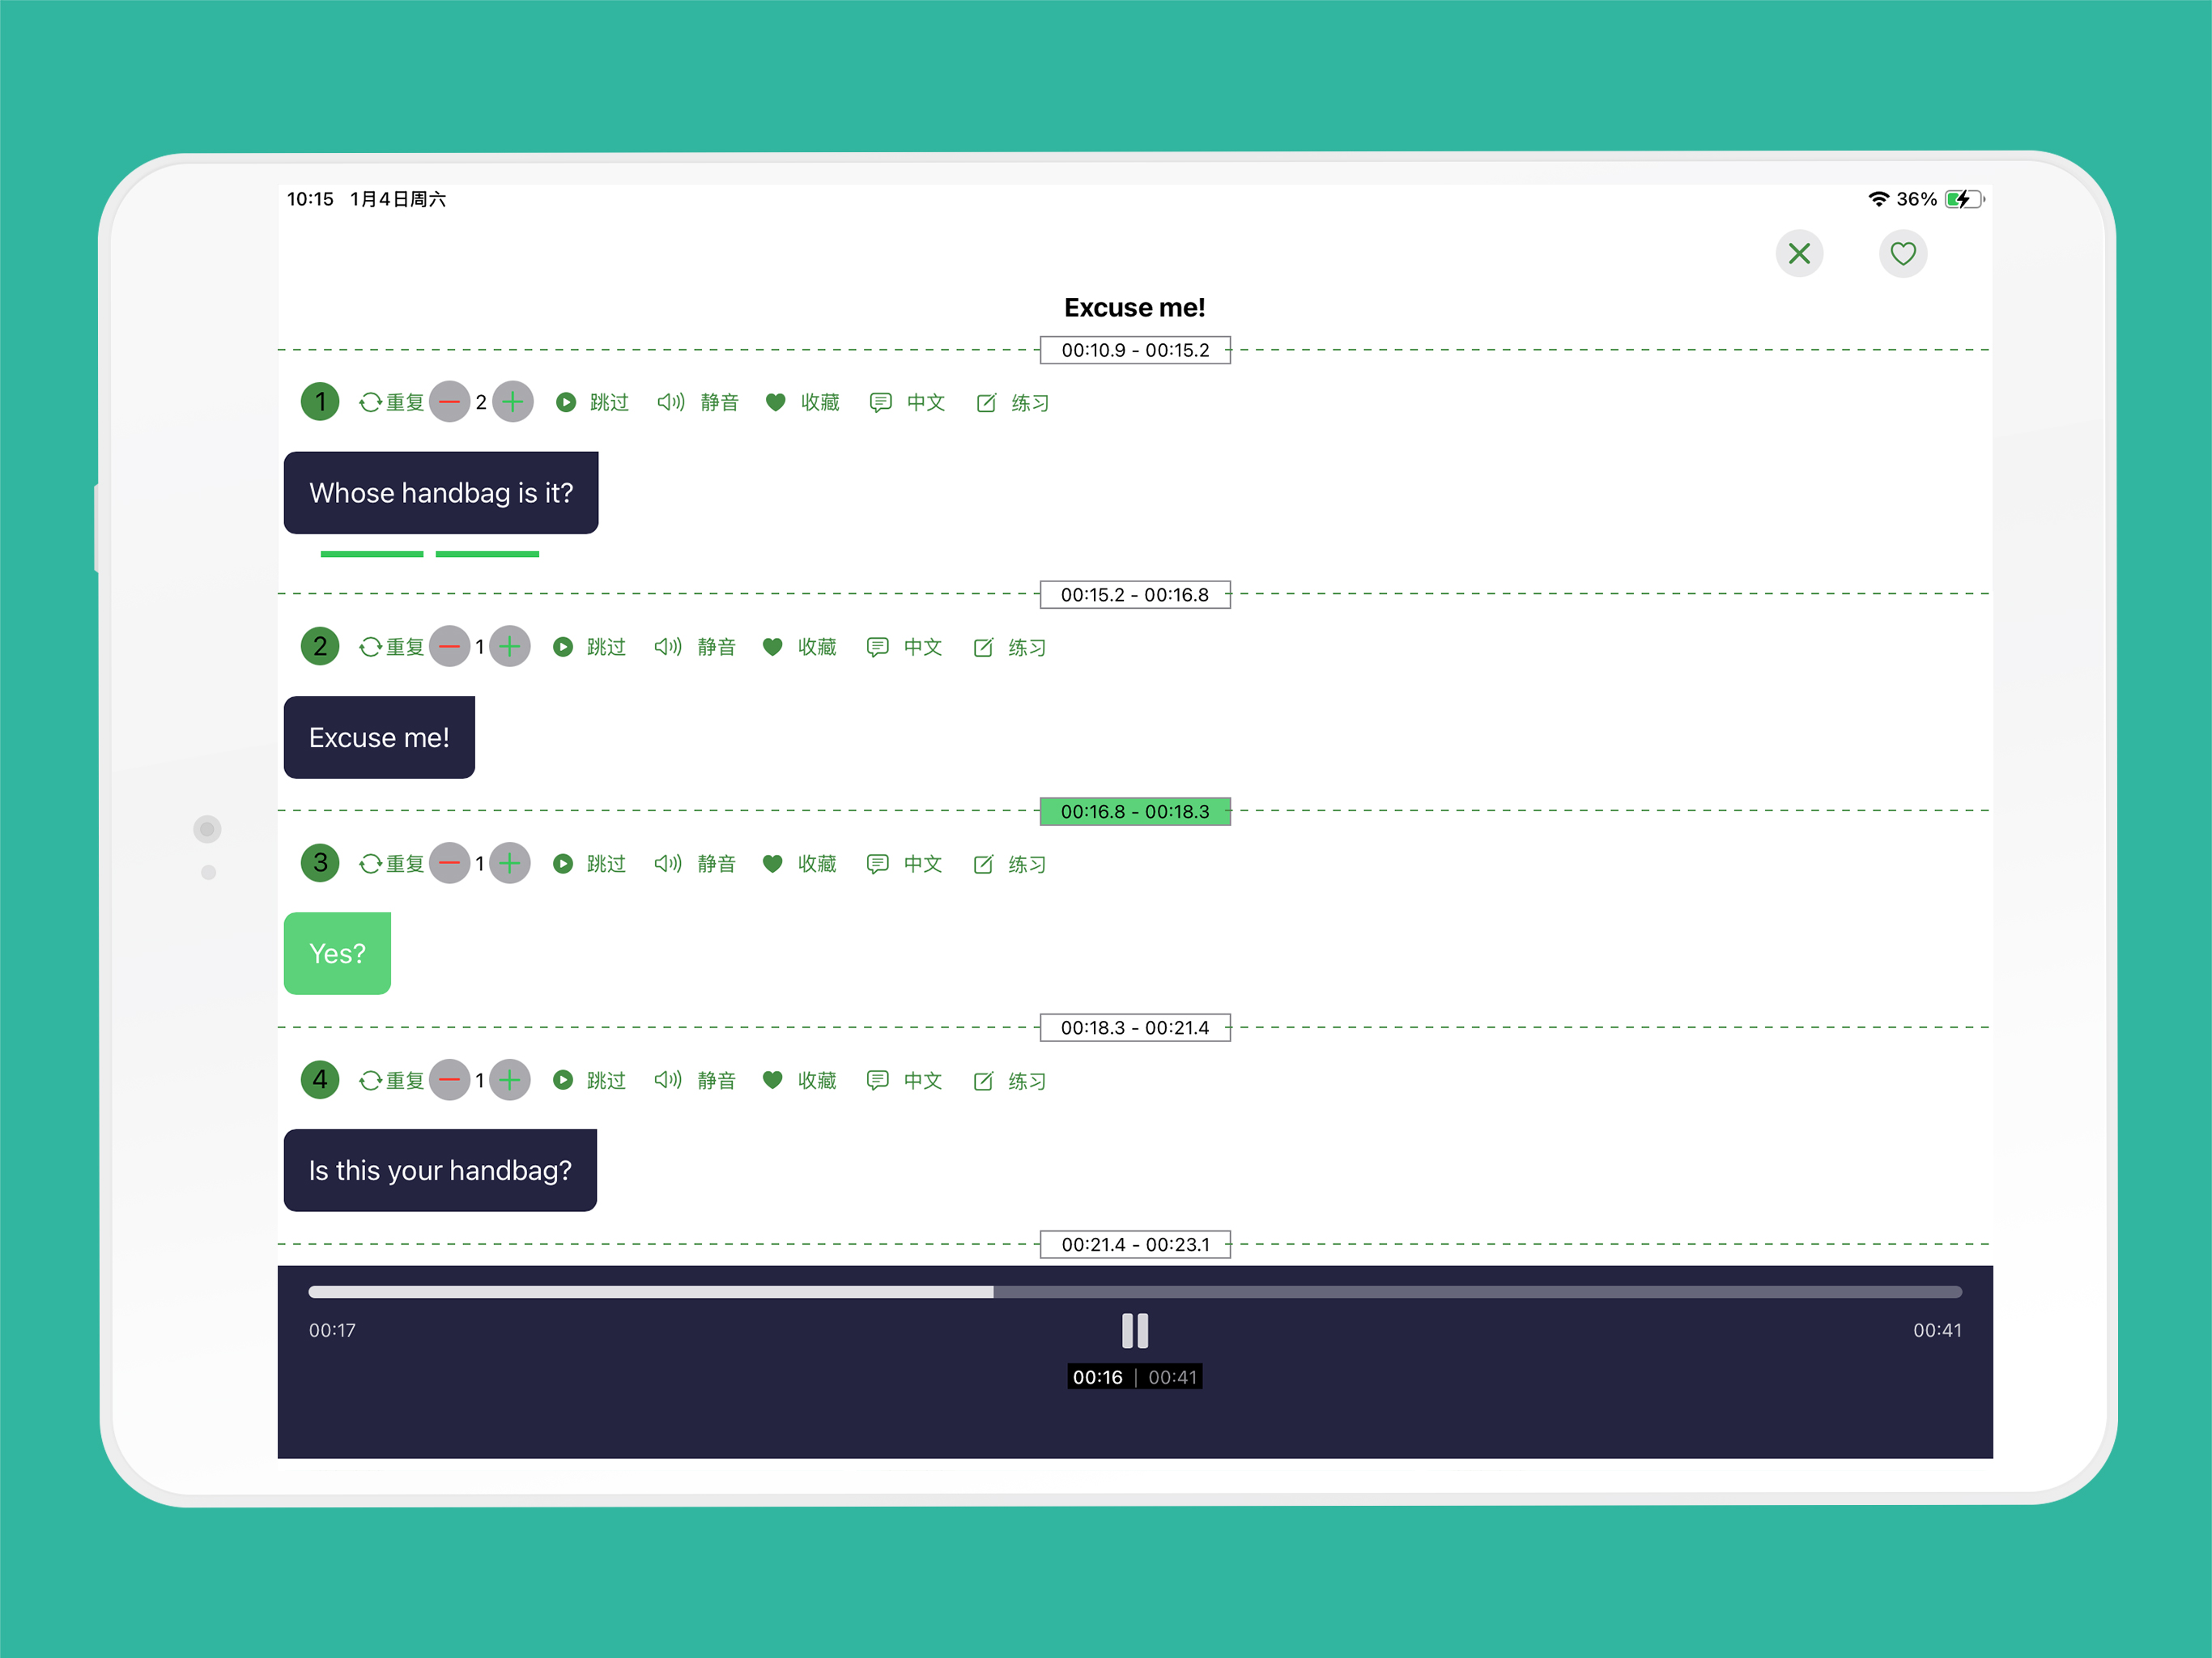This screenshot has height=1658, width=2212.
Task: Pause the audio playback
Action: (1134, 1330)
